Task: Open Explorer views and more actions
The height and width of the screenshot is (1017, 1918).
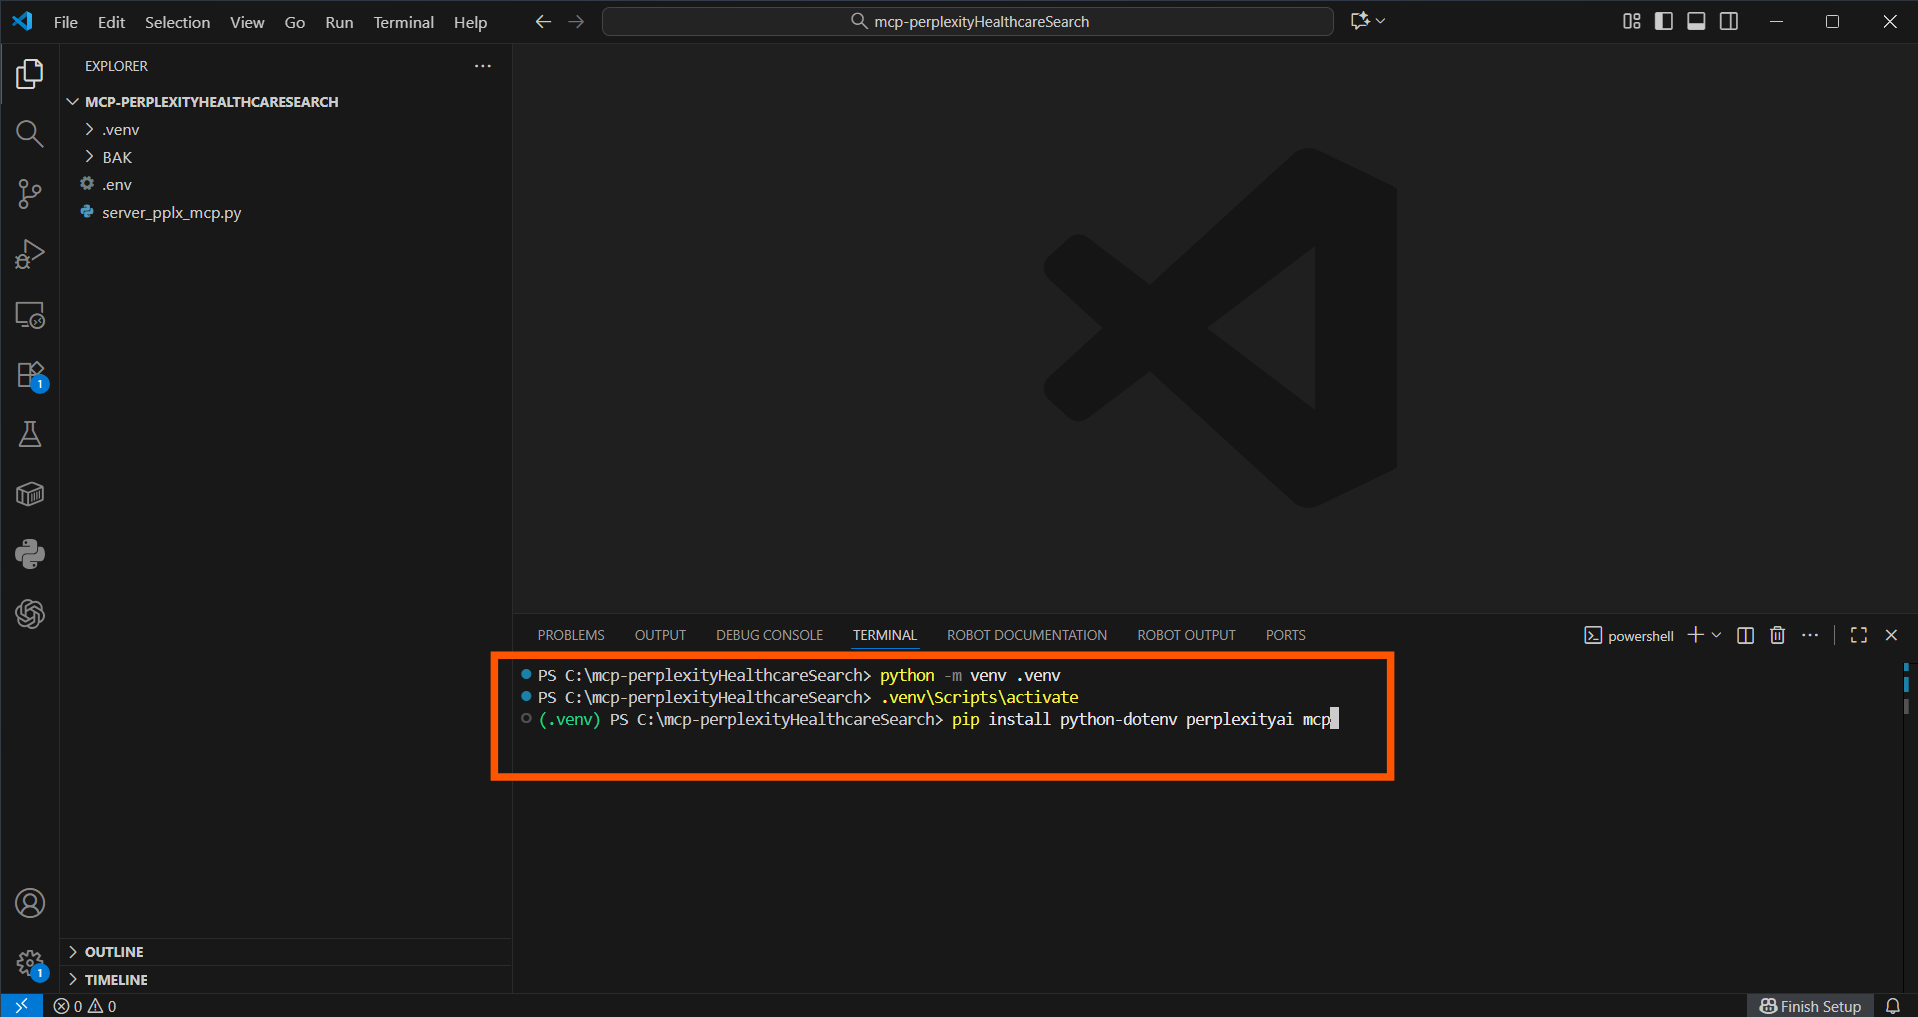Action: coord(483,66)
